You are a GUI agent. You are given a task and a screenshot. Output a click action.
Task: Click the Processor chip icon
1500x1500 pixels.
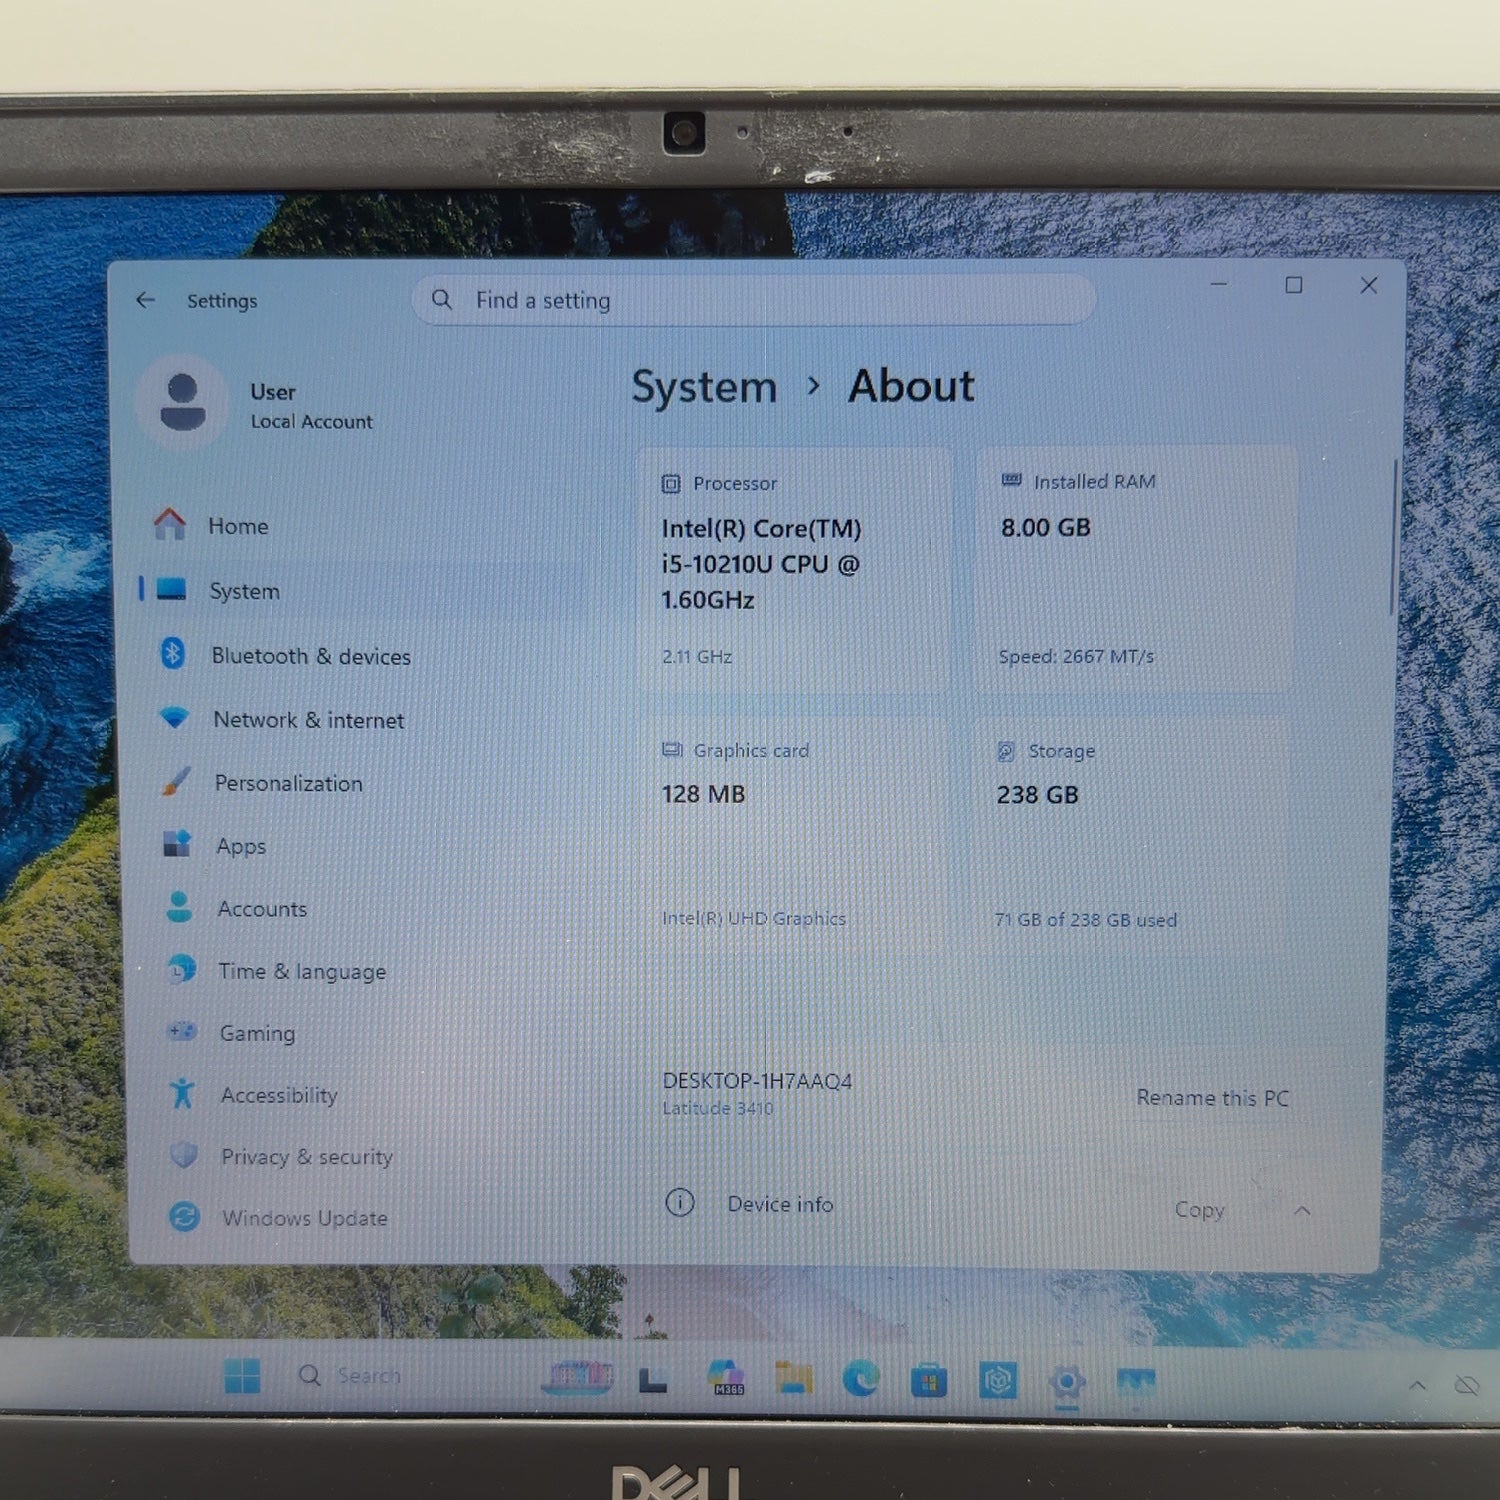[671, 484]
